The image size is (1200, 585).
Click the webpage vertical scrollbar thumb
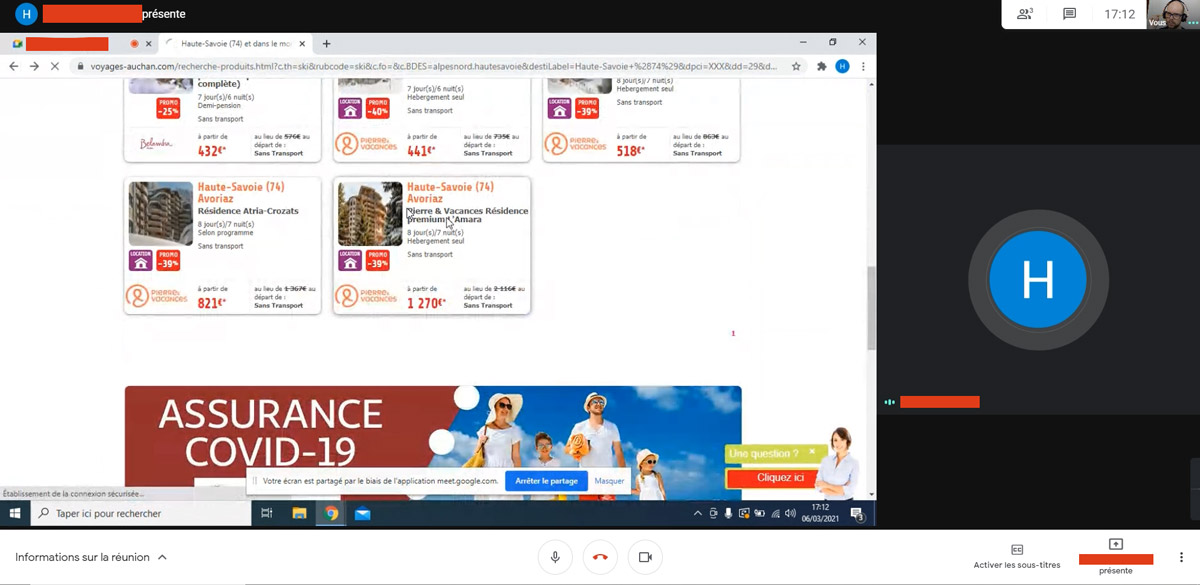click(871, 307)
